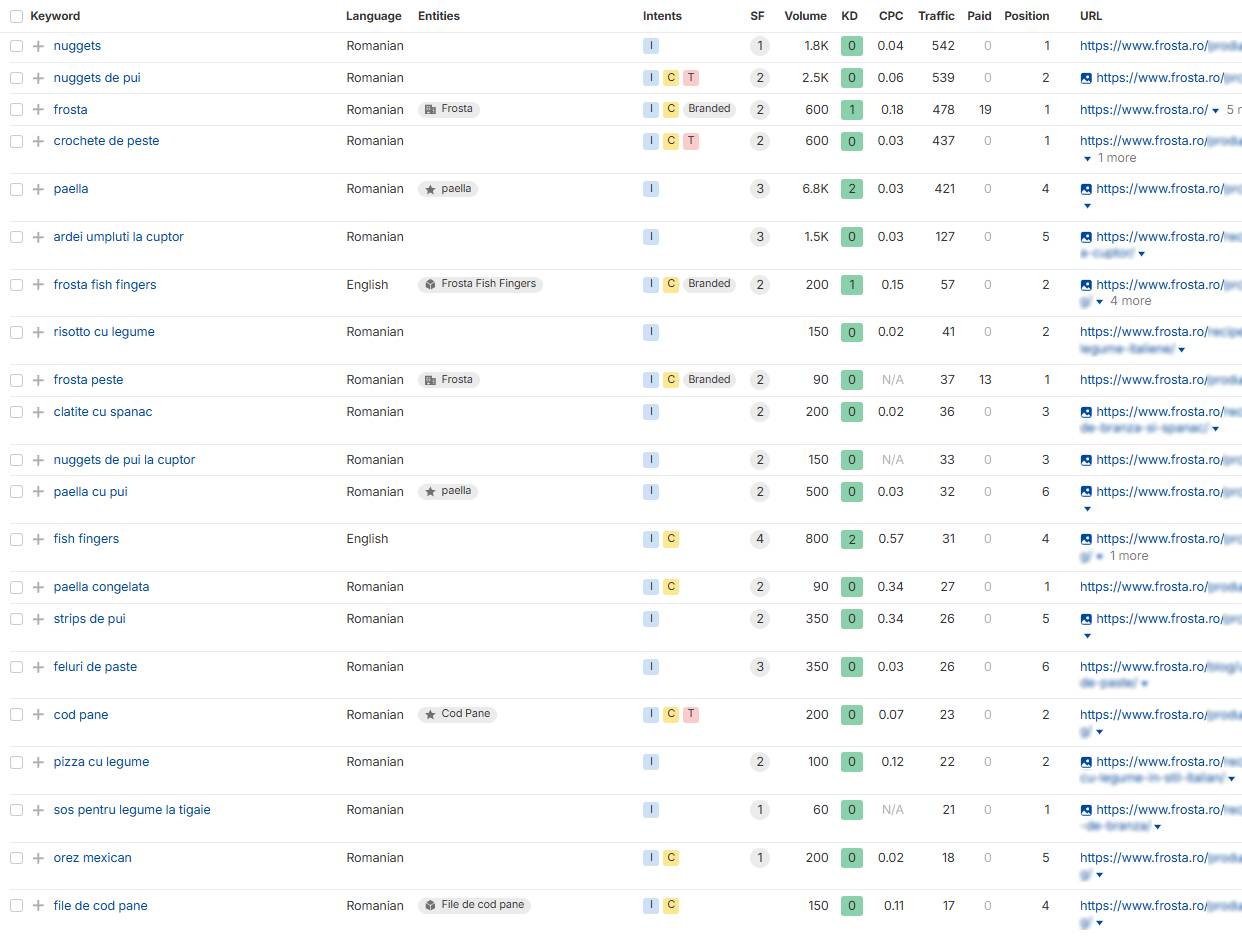Click the plus icon beside 'fish fingers'
This screenshot has height=939, width=1242.
click(38, 539)
